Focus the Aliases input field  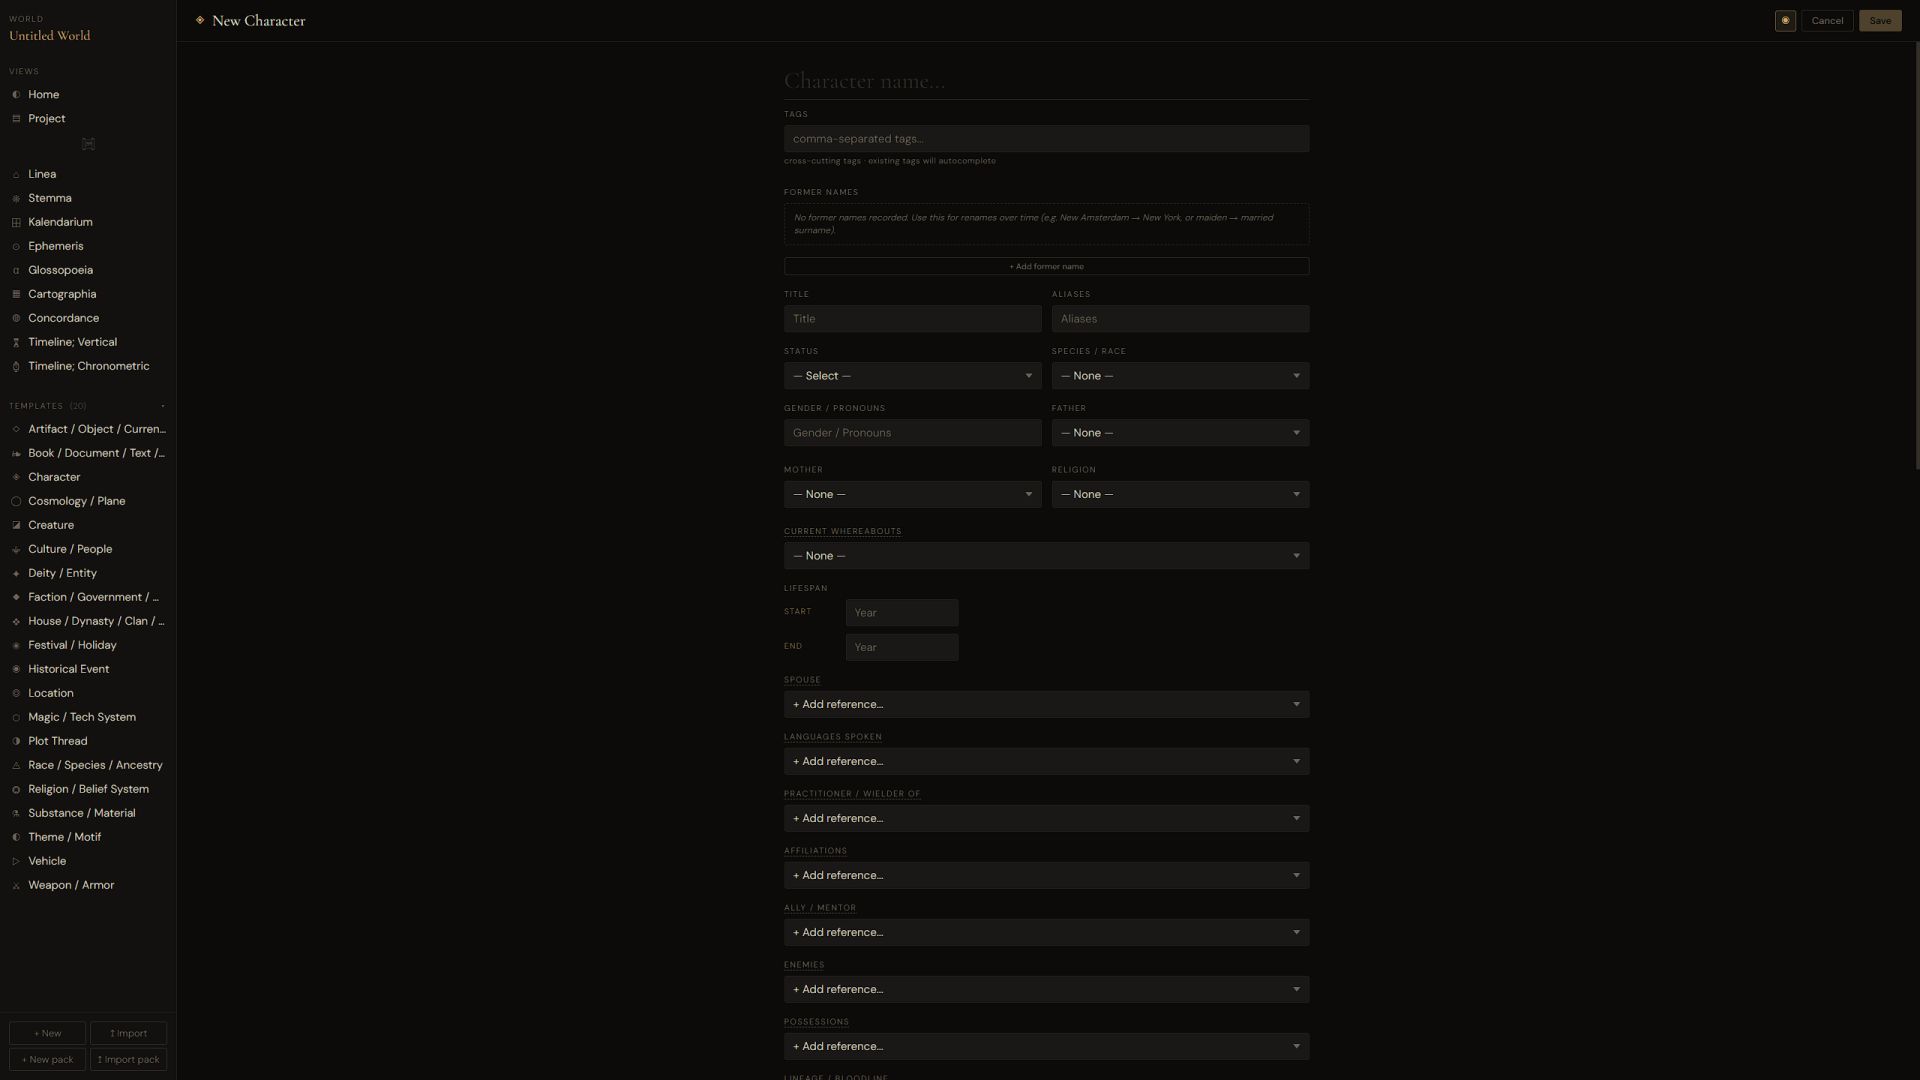(1180, 319)
